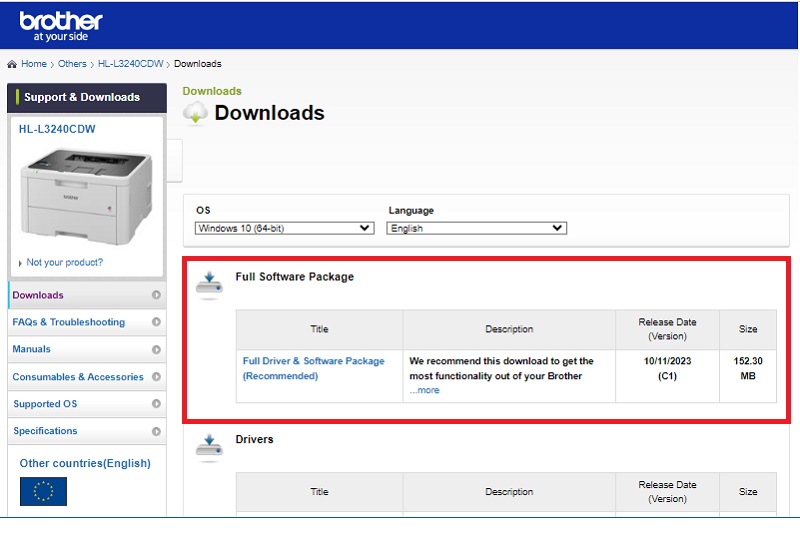Click arrow icon next to Manuals
800x552 pixels.
click(x=156, y=350)
